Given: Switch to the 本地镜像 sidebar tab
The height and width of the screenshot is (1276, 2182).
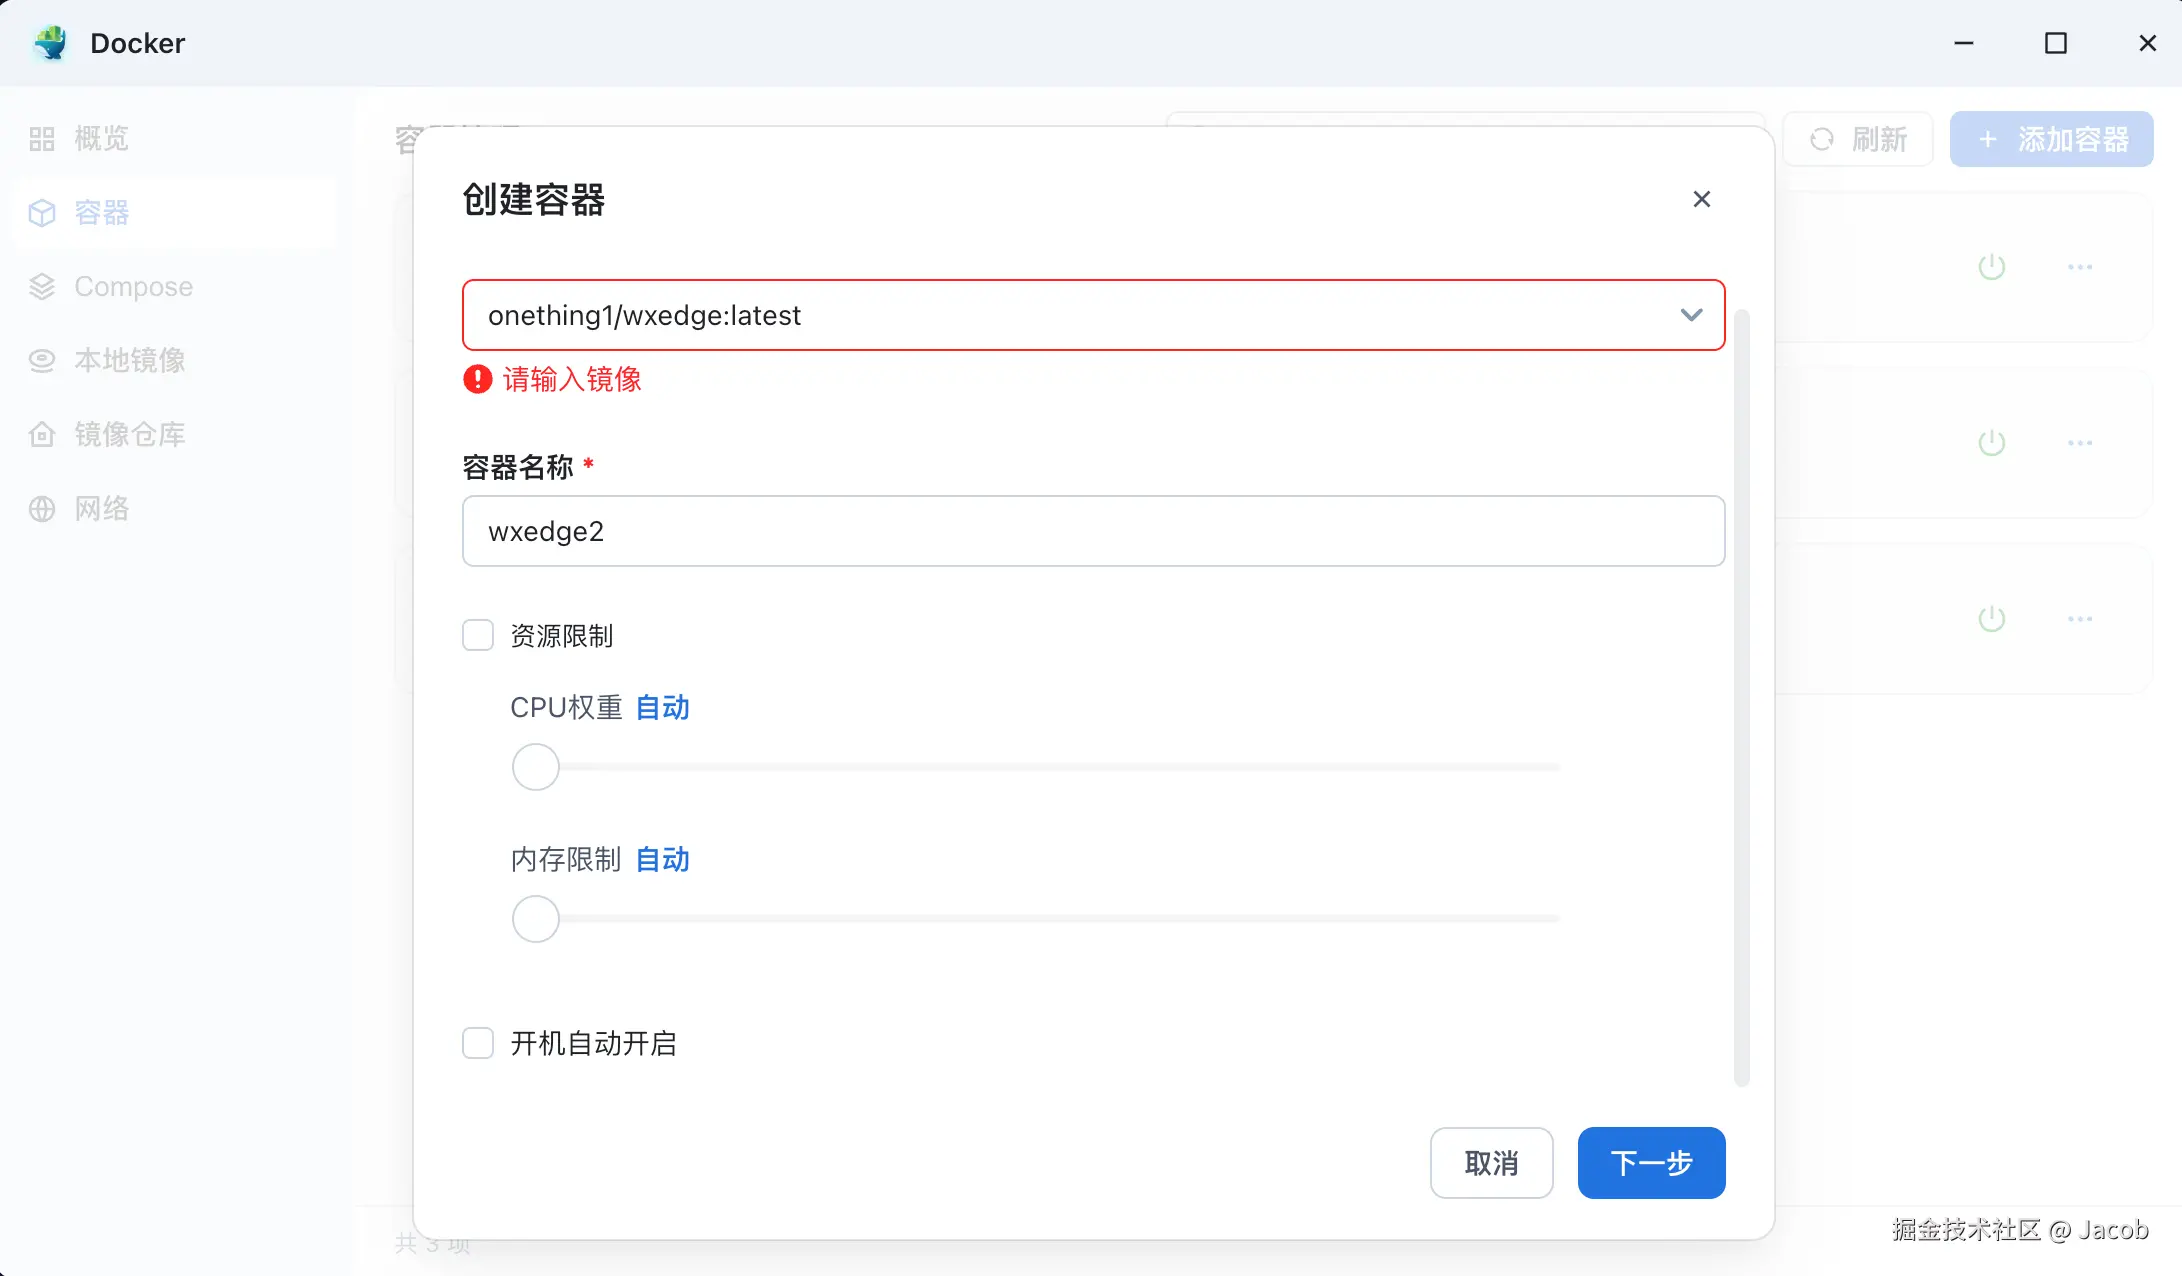Looking at the screenshot, I should 130,361.
